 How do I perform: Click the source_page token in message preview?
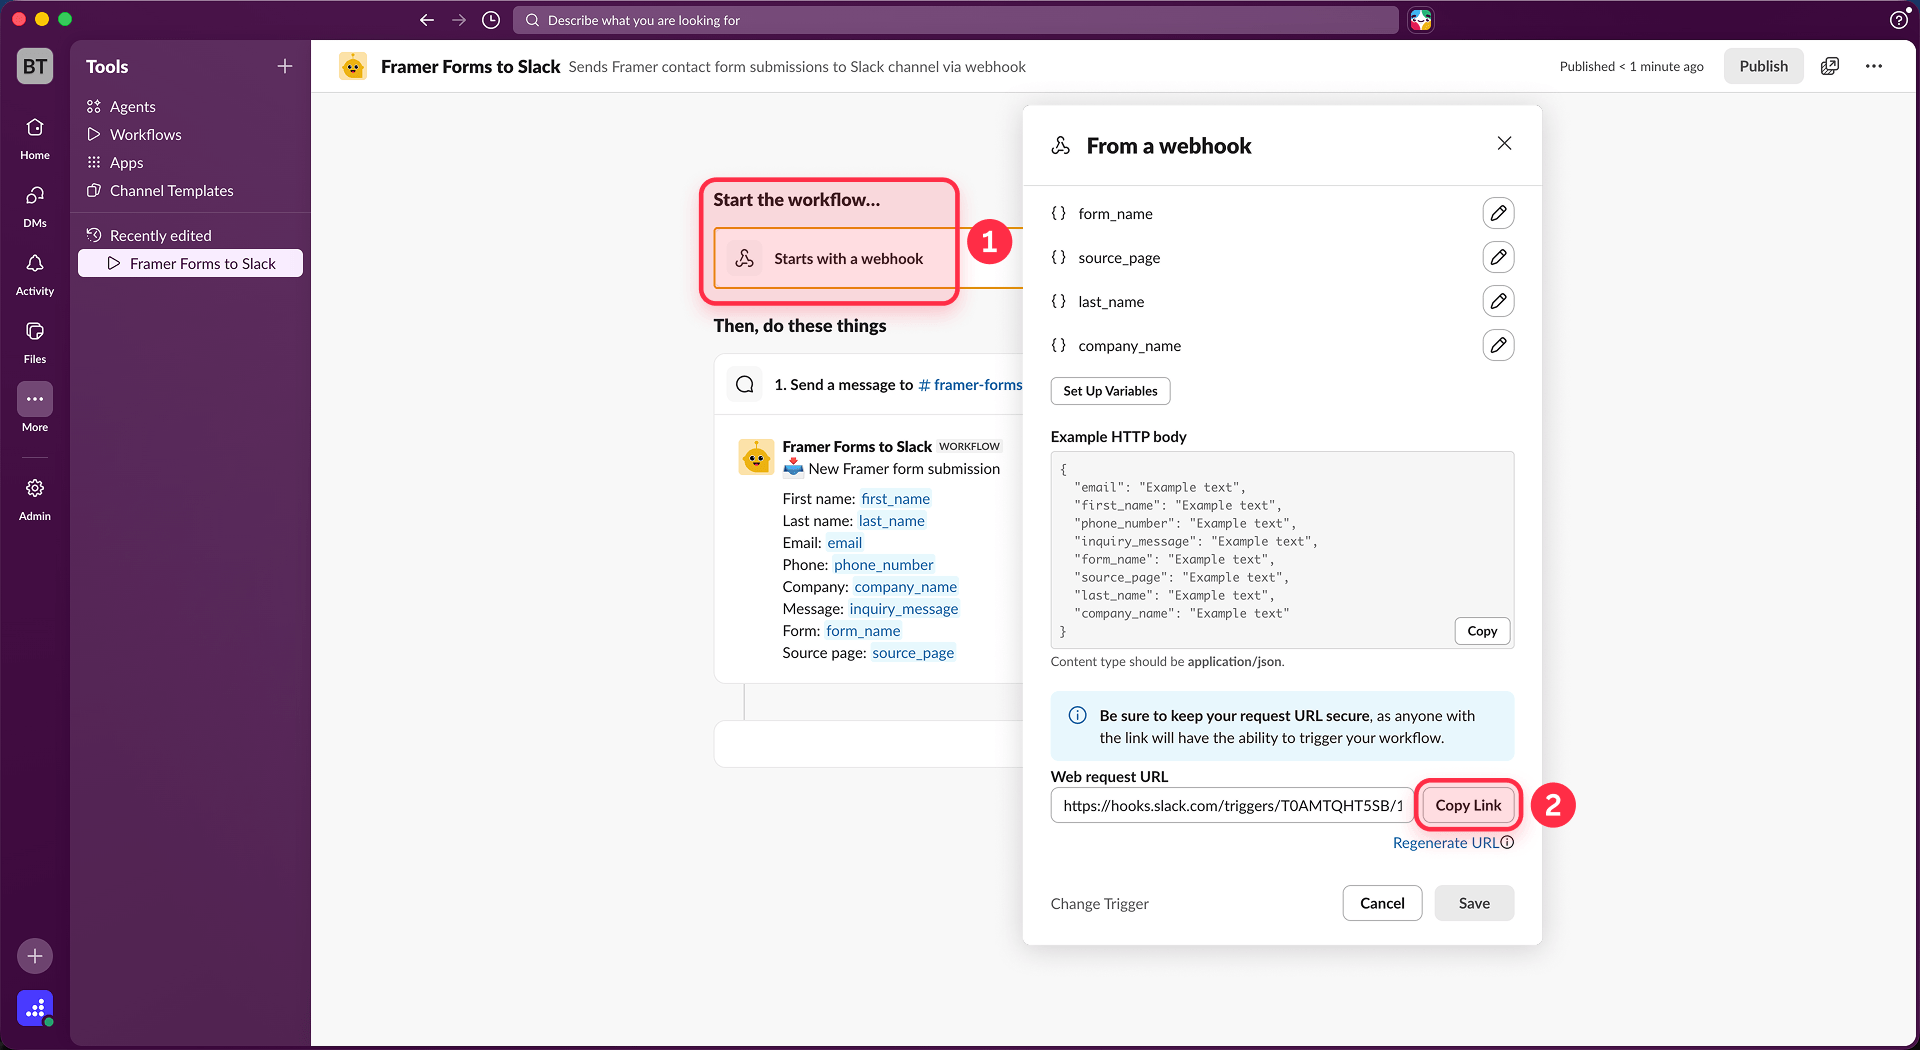click(x=913, y=653)
